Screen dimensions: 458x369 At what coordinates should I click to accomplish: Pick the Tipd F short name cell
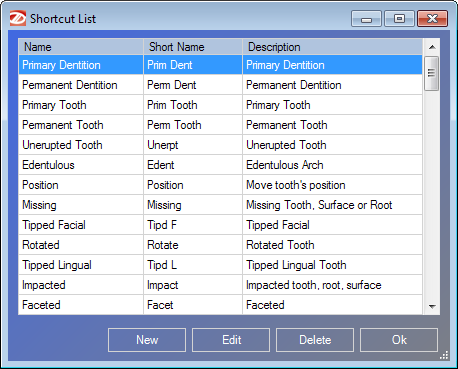[x=193, y=225]
